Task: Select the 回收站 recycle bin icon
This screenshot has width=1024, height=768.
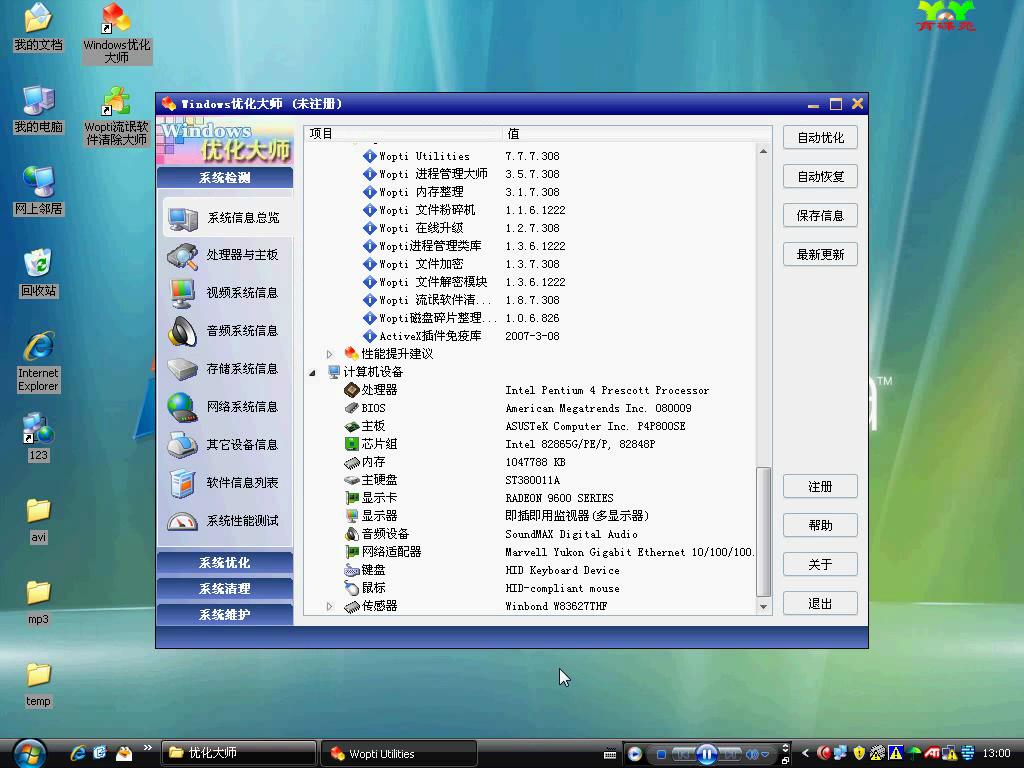Action: pos(38,273)
